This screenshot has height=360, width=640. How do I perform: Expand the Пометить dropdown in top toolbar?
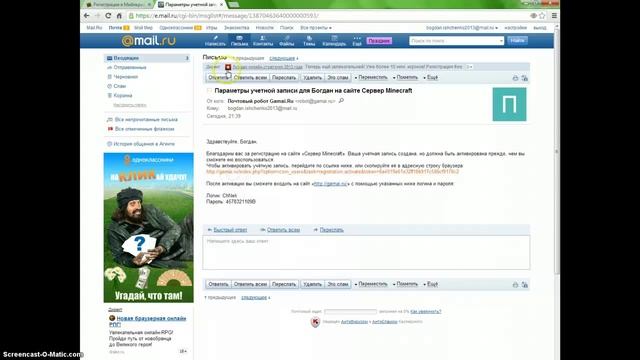pyautogui.click(x=406, y=78)
